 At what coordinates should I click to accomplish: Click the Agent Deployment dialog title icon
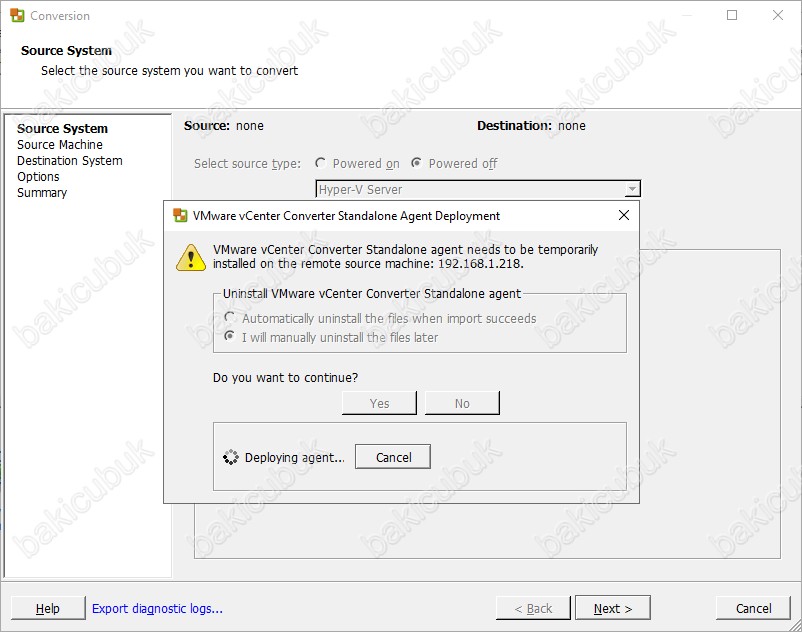tap(180, 215)
